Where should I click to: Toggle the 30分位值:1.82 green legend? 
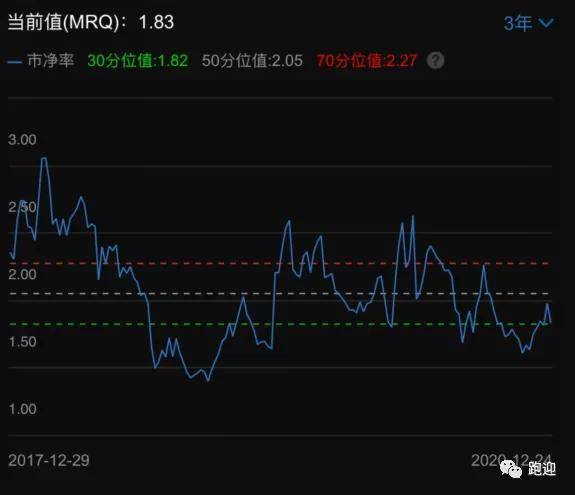click(138, 60)
